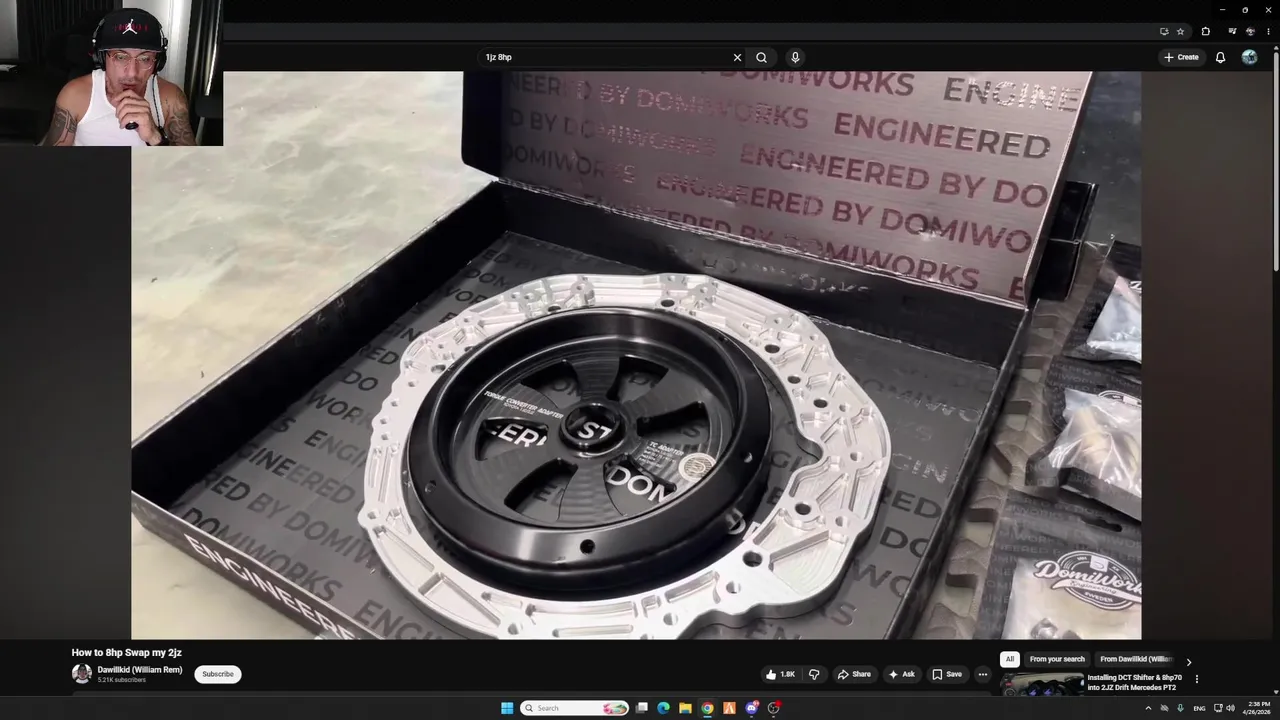This screenshot has height=720, width=1280.
Task: Open options menu for DCT Shifter video
Action: pyautogui.click(x=1196, y=679)
